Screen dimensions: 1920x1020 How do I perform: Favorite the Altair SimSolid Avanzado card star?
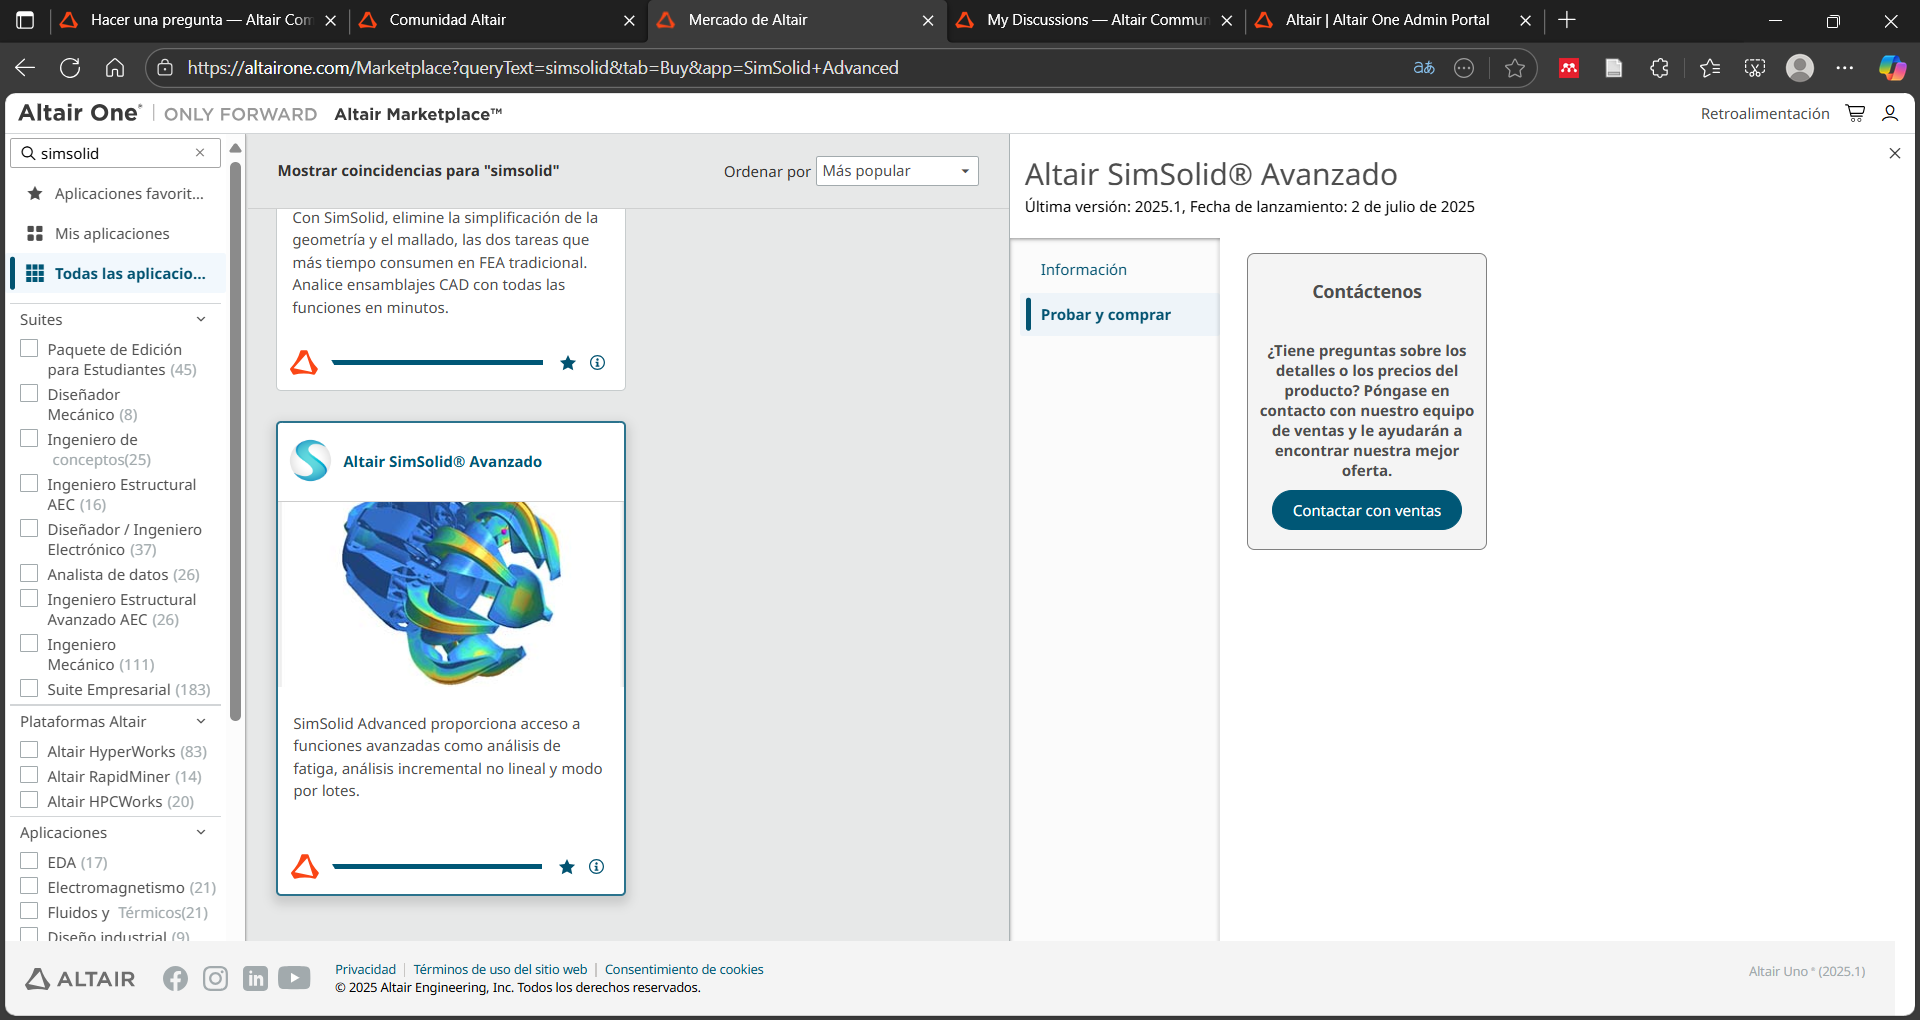[x=567, y=867]
